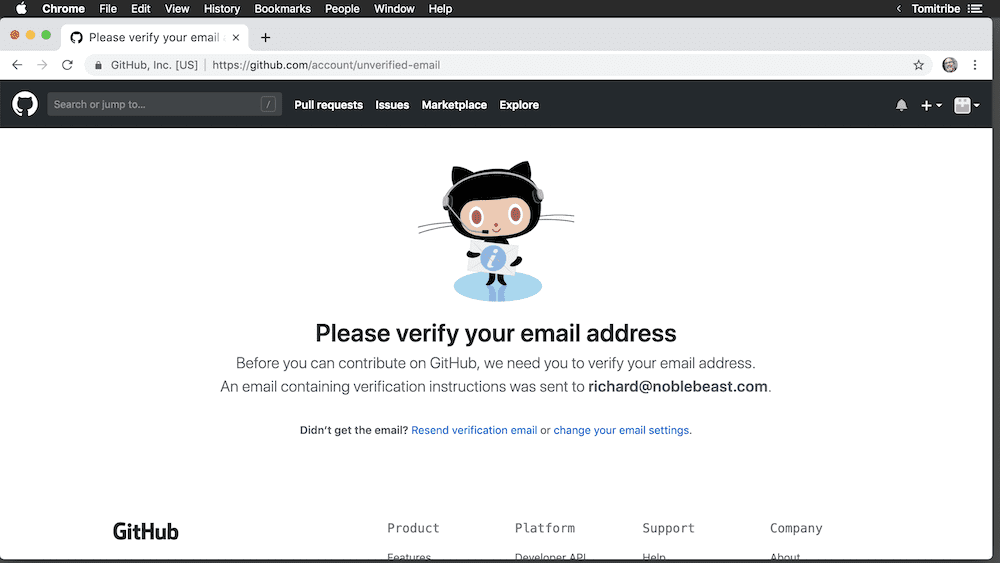Go back to the previous page

coord(17,65)
